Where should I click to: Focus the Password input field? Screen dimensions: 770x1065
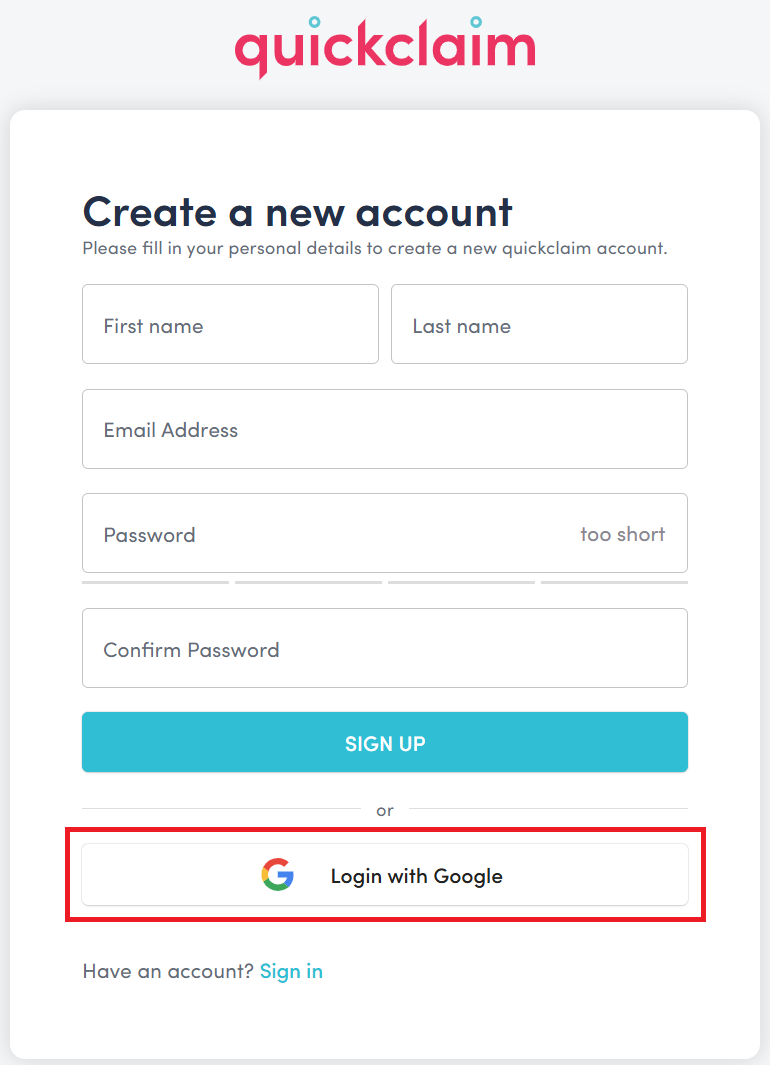[x=300, y=534]
